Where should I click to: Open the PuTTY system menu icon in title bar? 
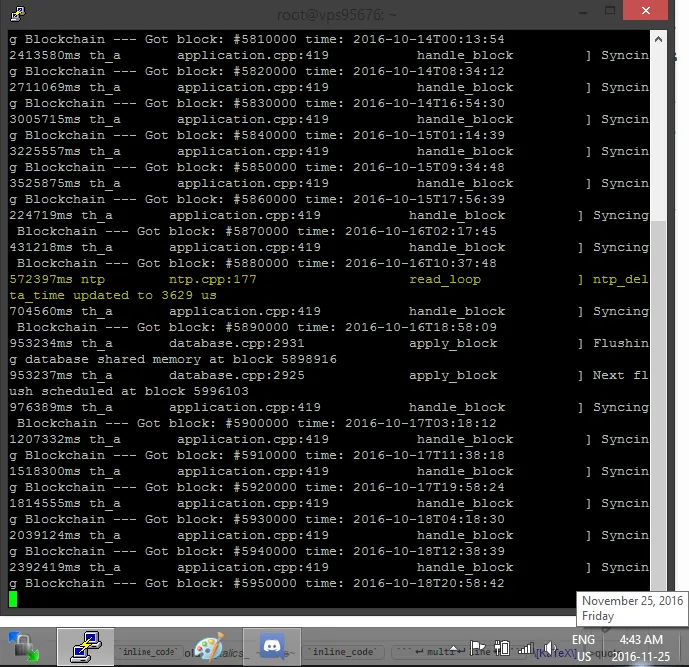click(x=18, y=13)
